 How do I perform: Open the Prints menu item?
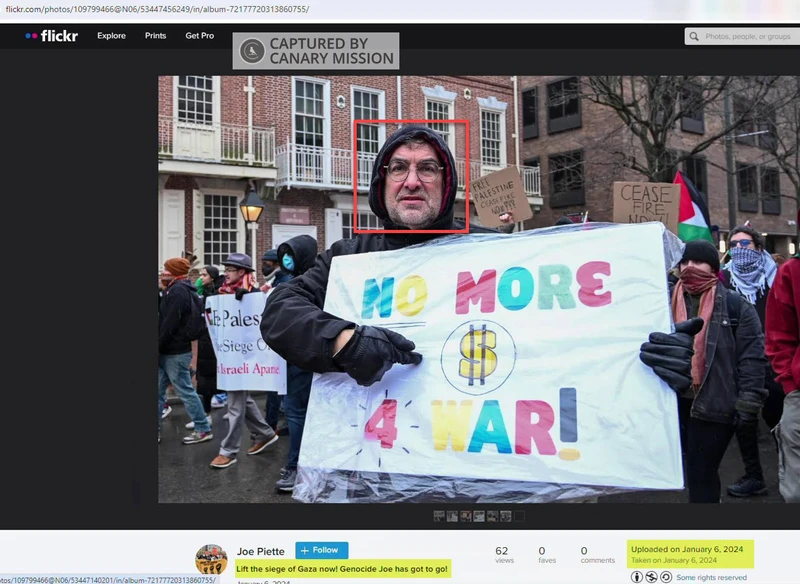click(x=155, y=36)
